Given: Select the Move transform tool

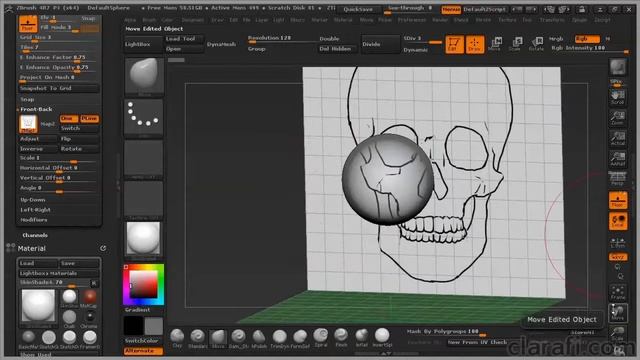Looking at the screenshot, I should (x=495, y=44).
